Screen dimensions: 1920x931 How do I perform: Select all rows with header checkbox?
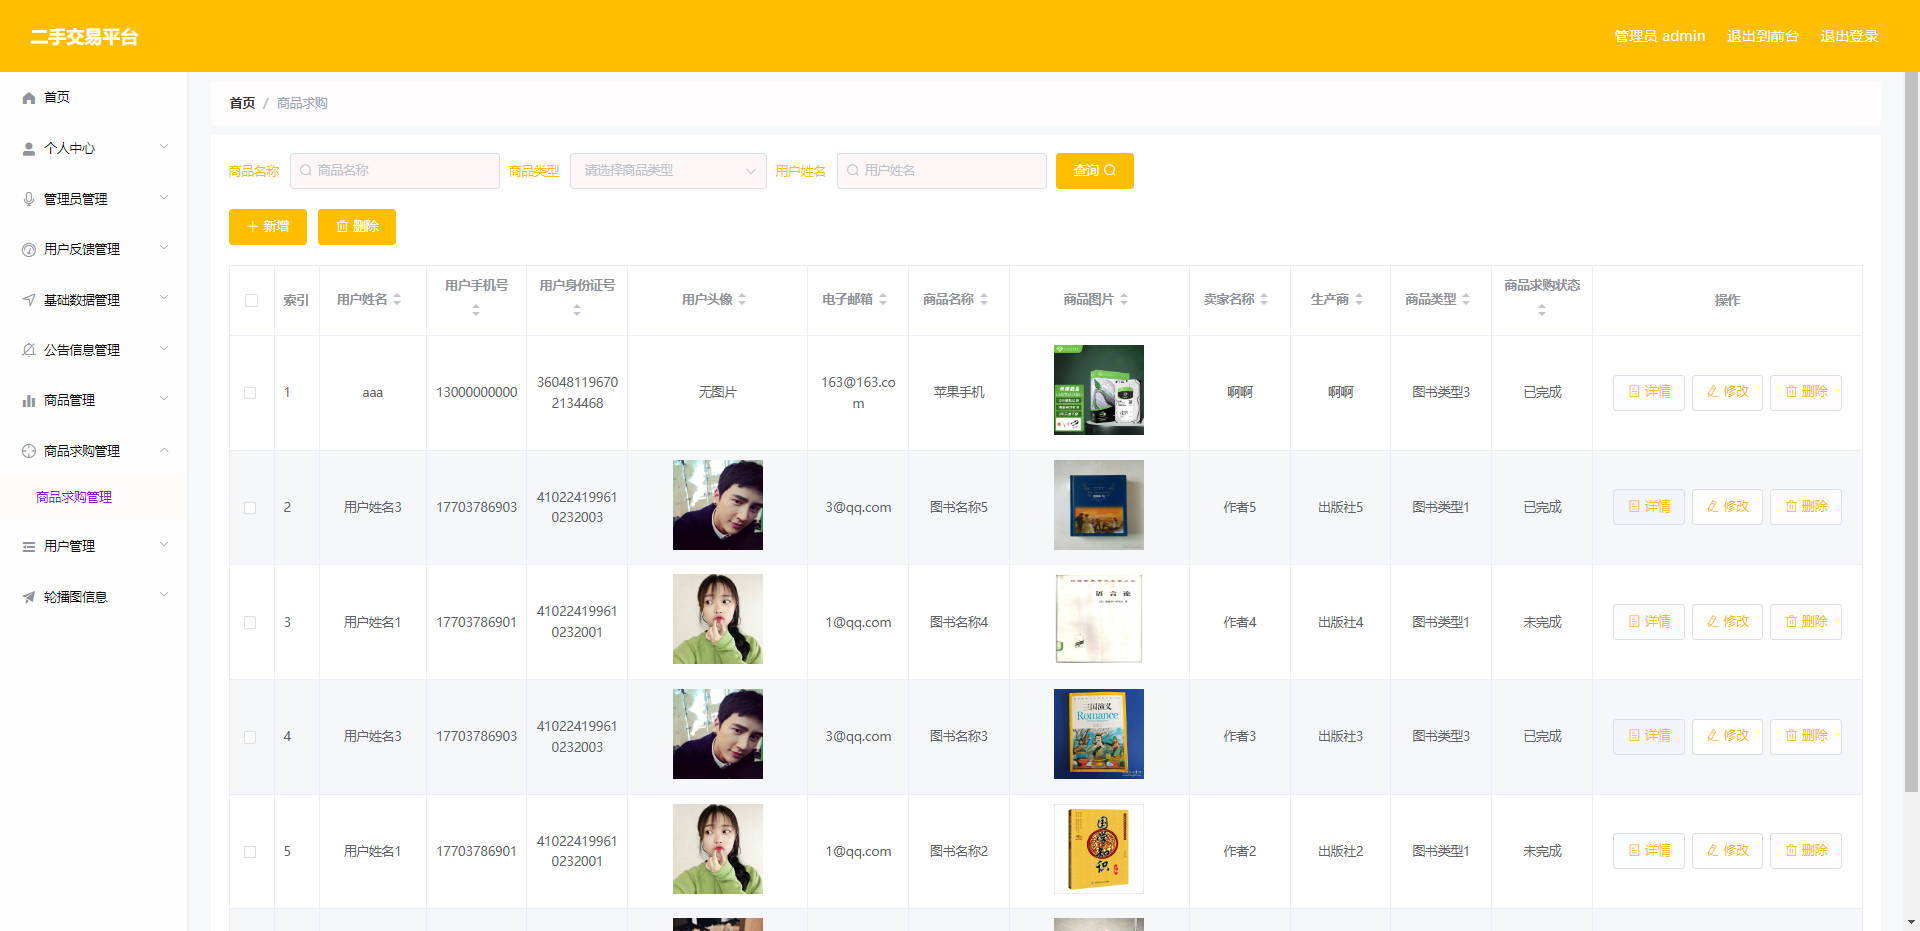point(251,300)
